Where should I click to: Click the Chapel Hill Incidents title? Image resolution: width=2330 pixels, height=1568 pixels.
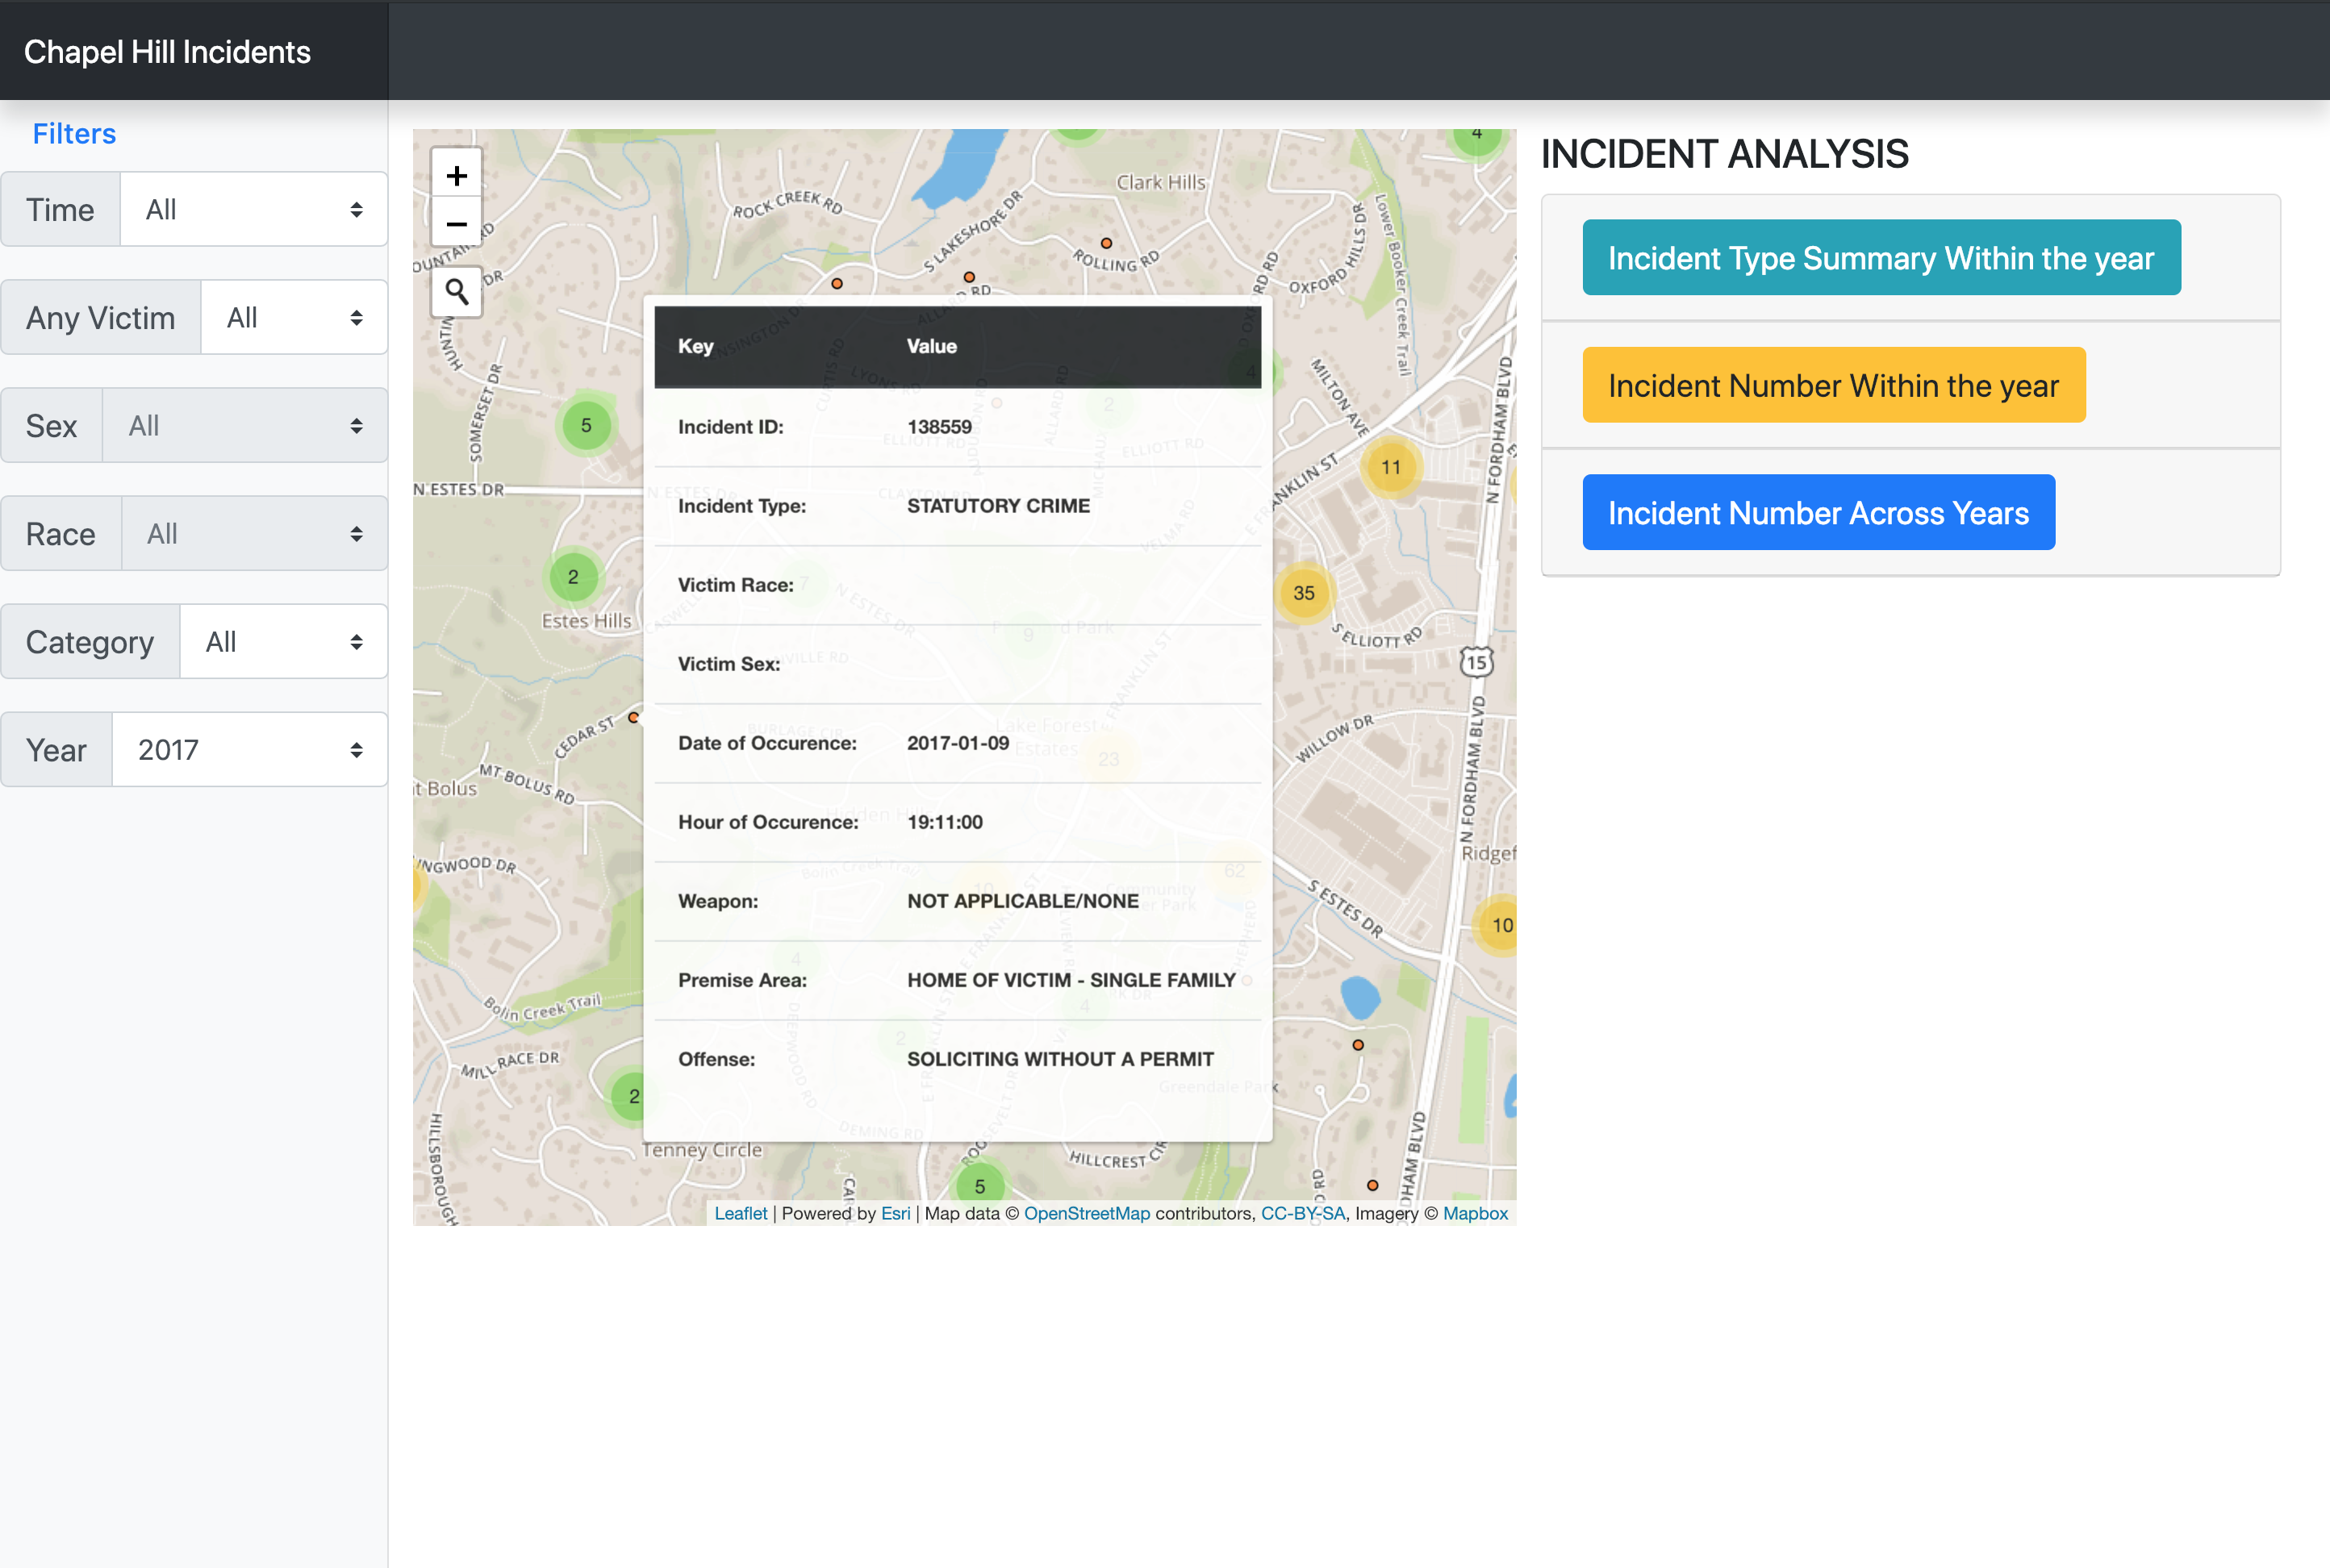(167, 51)
